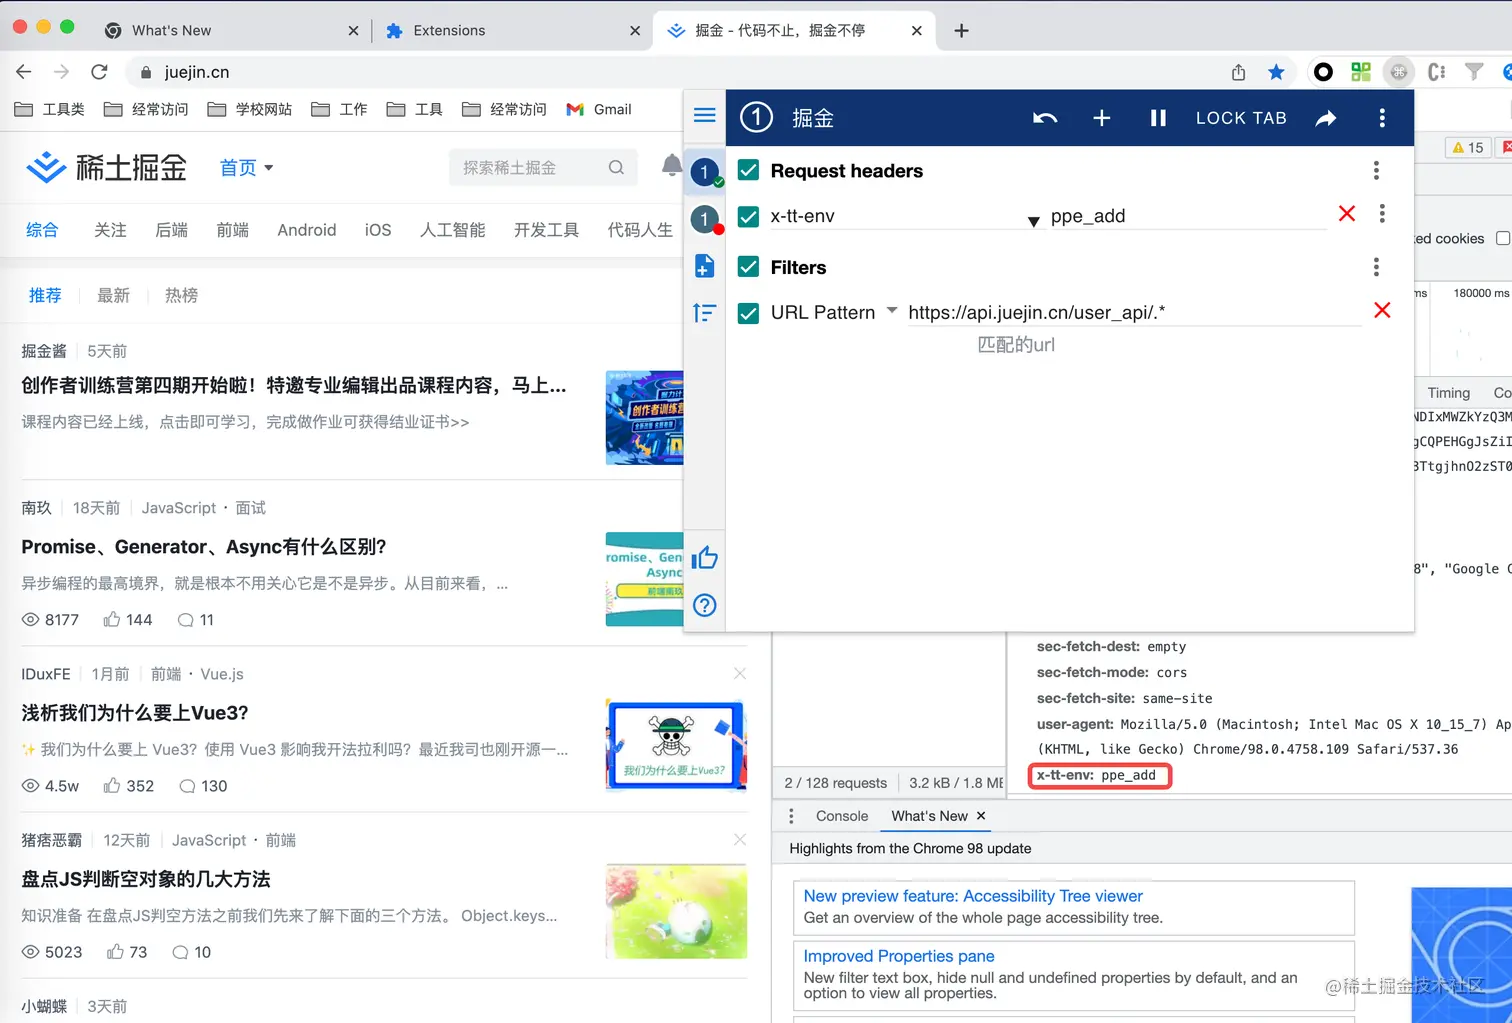Open the 工作 bookmarks folder
The height and width of the screenshot is (1023, 1512).
pyautogui.click(x=339, y=109)
